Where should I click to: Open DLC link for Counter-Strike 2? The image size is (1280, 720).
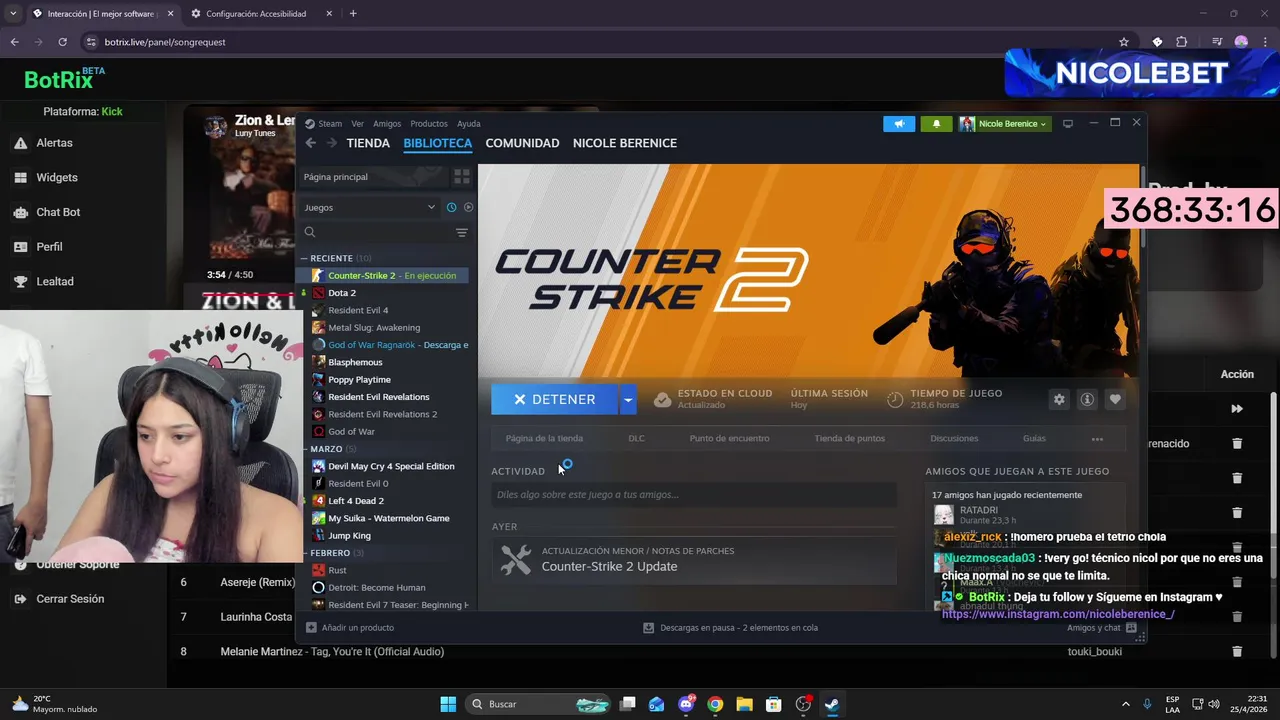click(636, 438)
